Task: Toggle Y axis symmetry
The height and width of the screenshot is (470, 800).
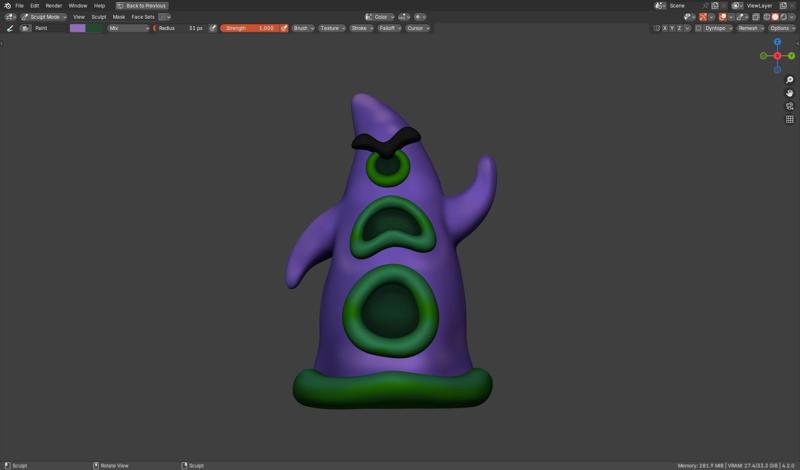Action: 672,28
